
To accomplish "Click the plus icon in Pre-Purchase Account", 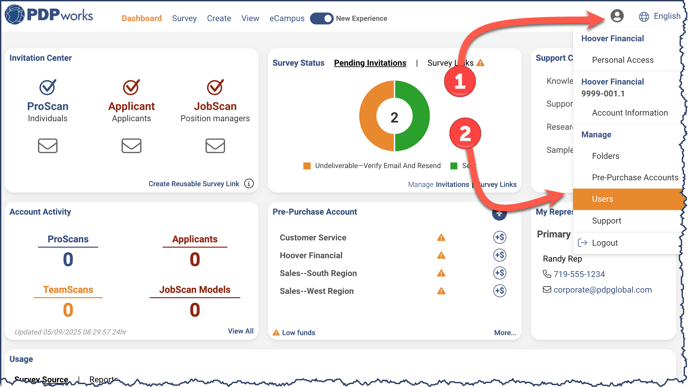I will pos(499,214).
